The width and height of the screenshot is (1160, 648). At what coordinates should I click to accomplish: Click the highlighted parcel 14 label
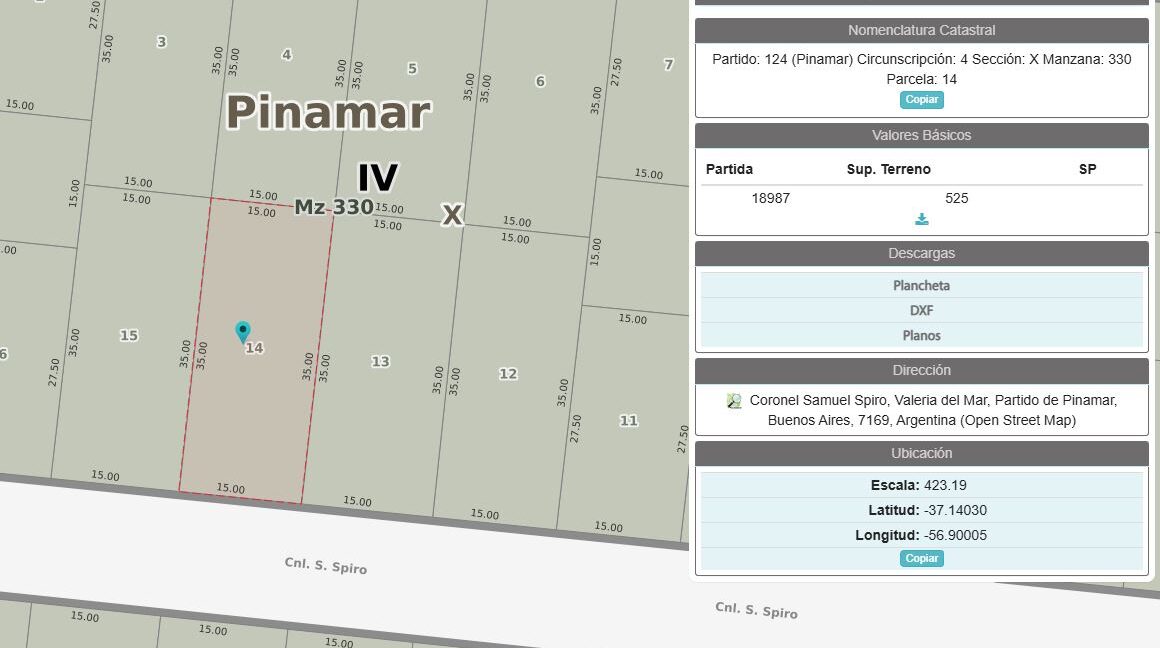click(x=254, y=348)
